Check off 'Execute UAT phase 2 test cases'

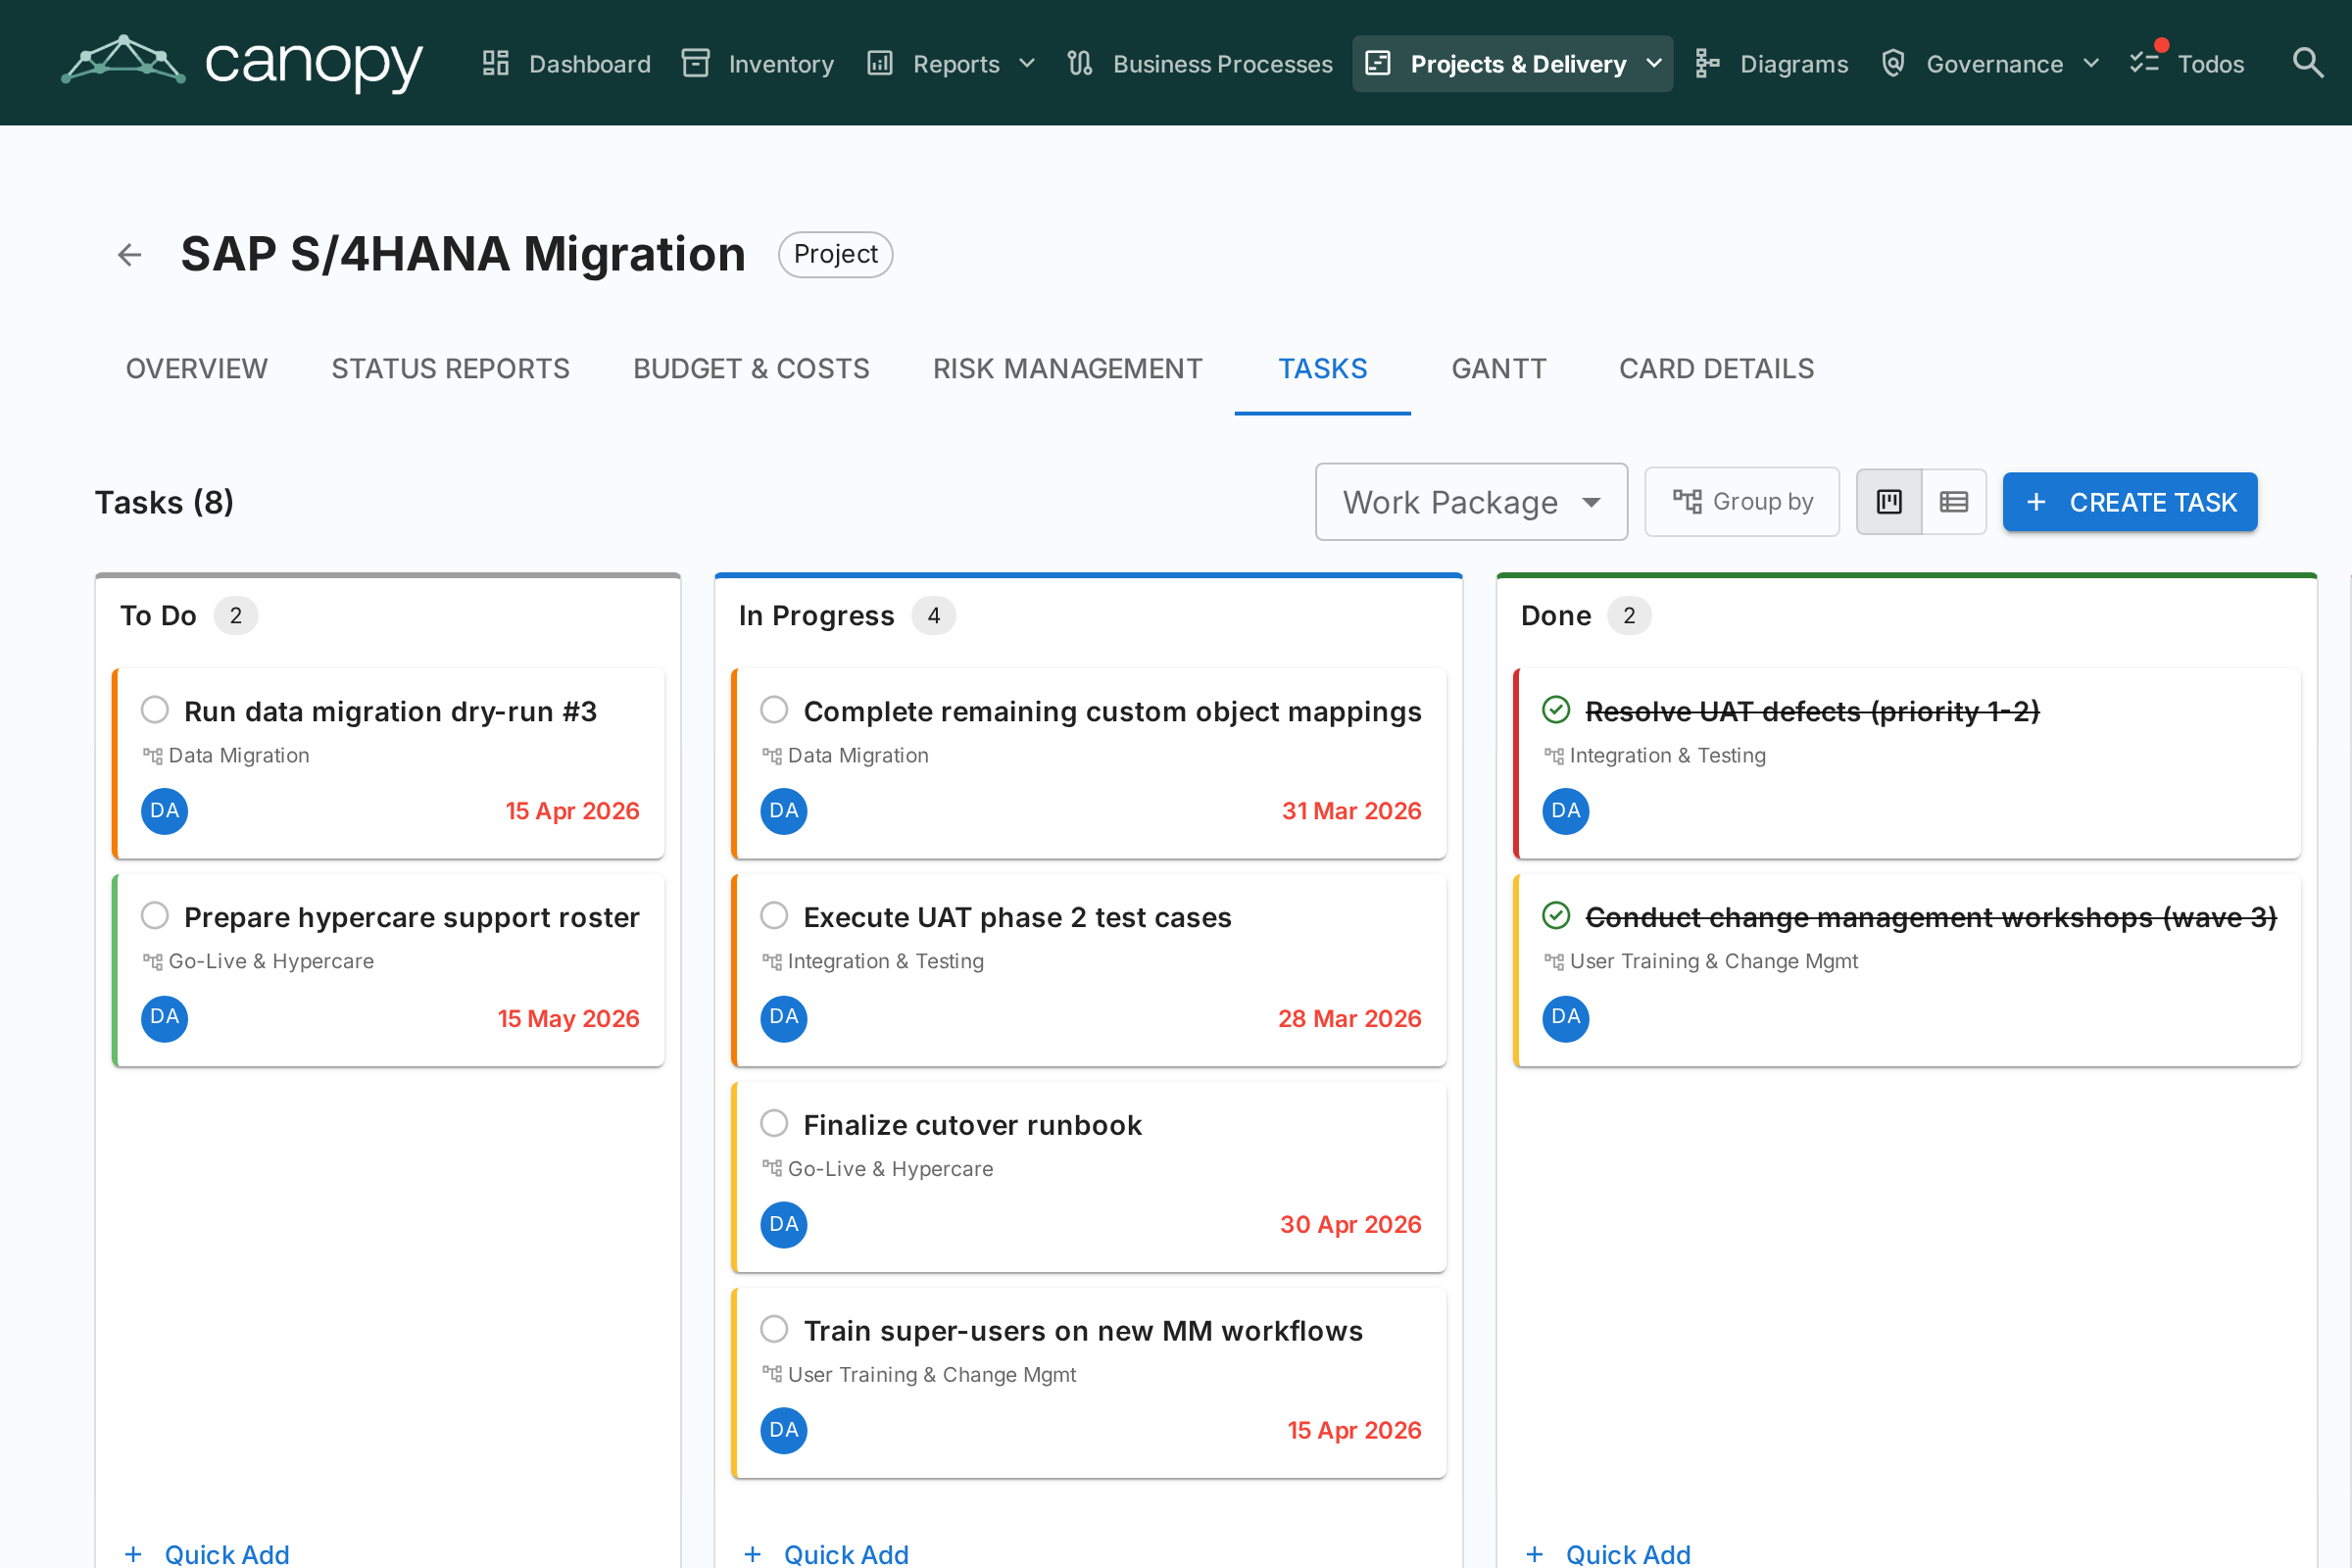click(x=775, y=916)
